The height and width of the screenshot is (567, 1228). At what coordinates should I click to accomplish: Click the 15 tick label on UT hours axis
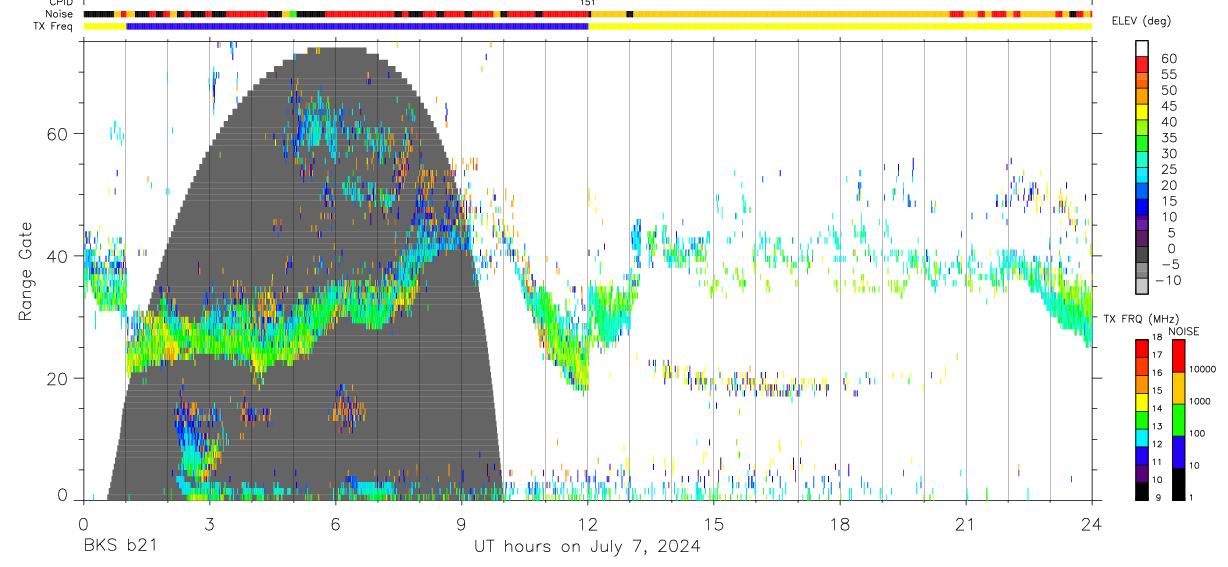714,524
